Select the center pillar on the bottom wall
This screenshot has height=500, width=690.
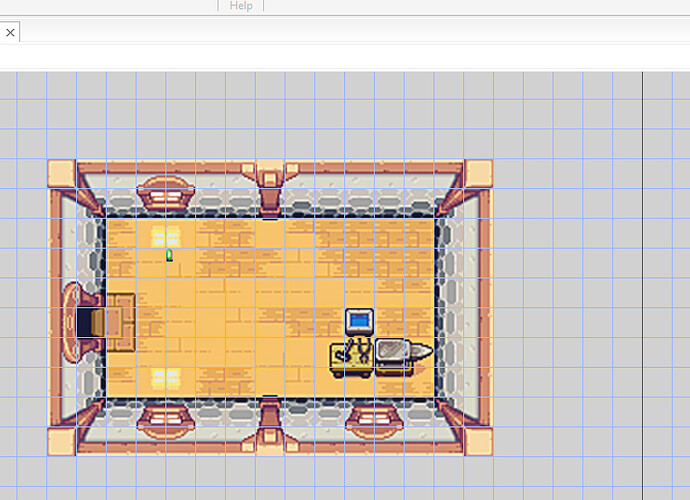(x=270, y=426)
